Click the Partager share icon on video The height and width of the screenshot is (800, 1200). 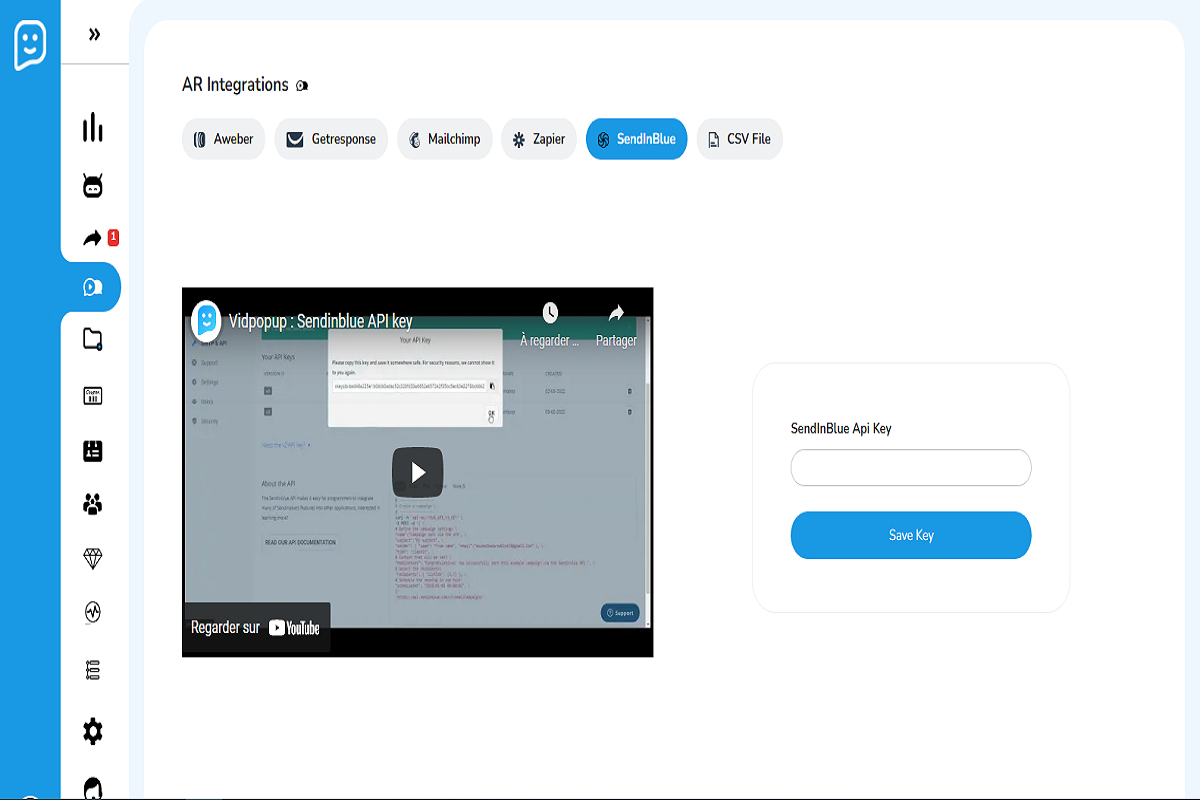coord(616,313)
